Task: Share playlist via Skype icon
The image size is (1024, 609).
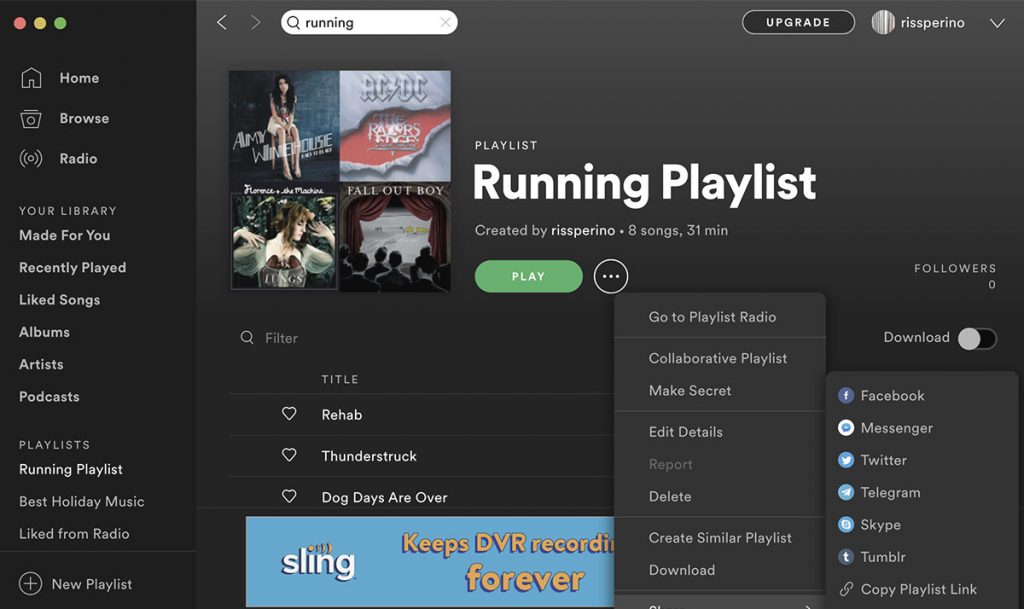Action: (x=846, y=524)
